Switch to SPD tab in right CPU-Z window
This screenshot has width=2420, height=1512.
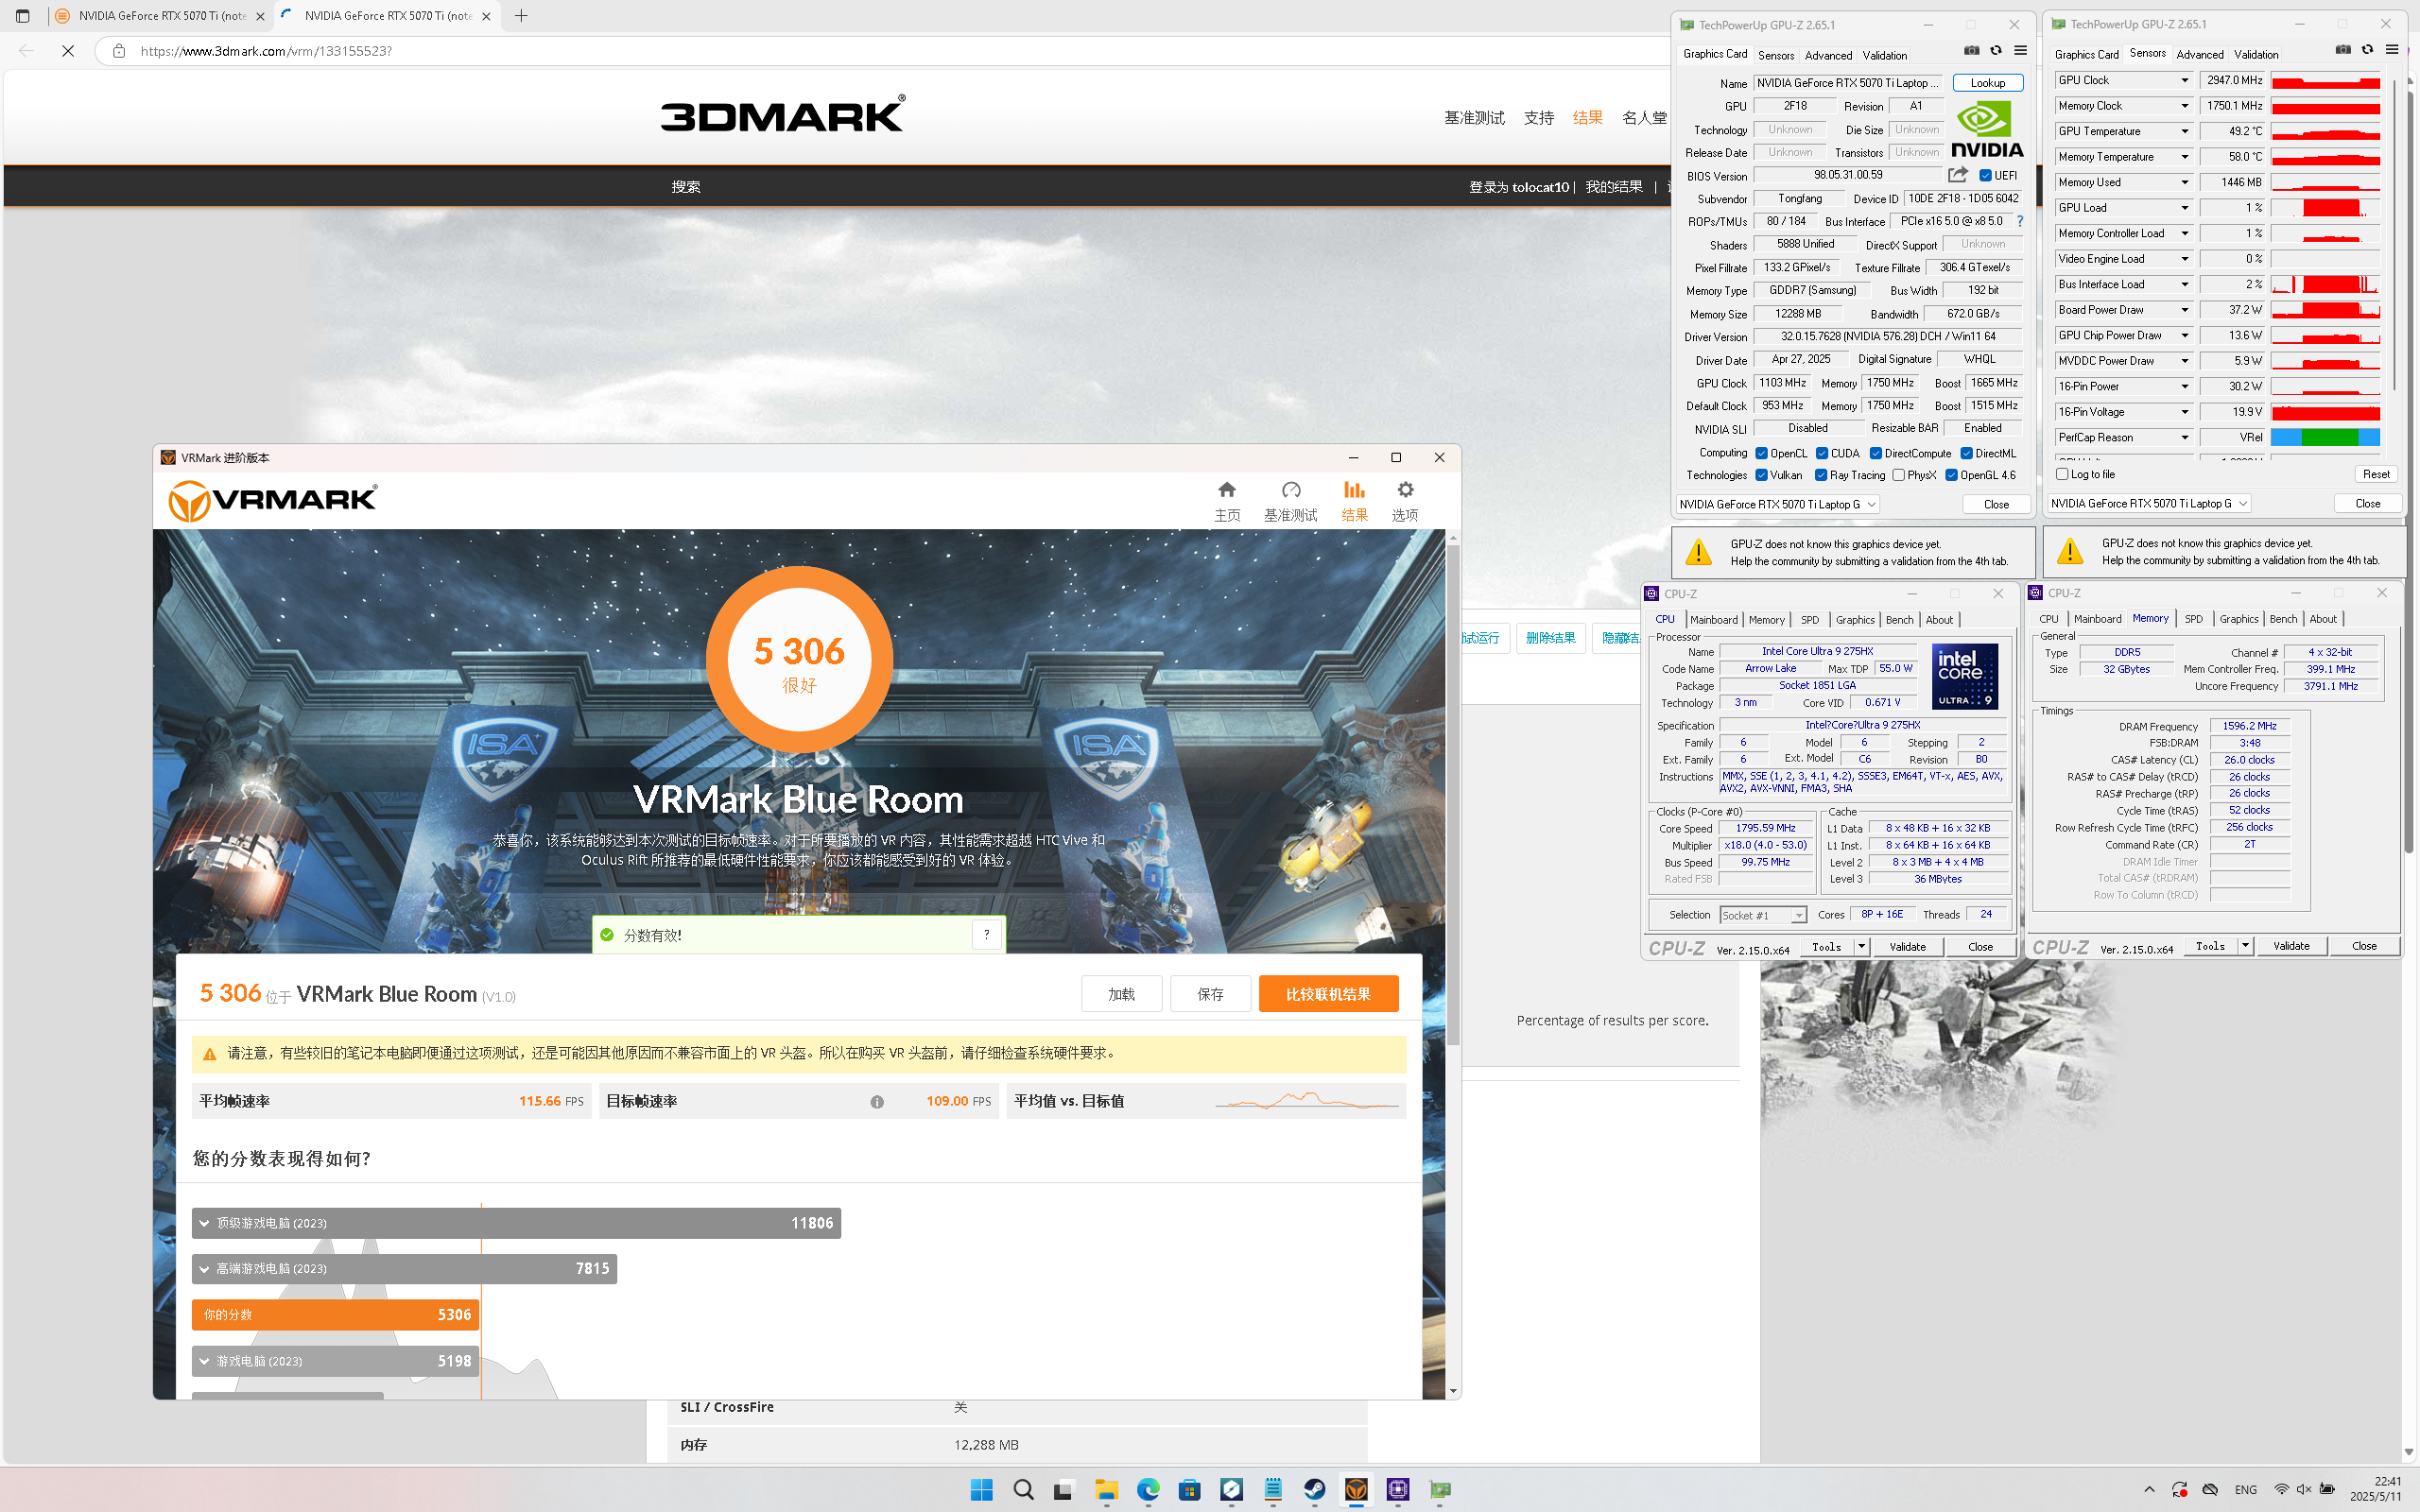tap(2194, 619)
